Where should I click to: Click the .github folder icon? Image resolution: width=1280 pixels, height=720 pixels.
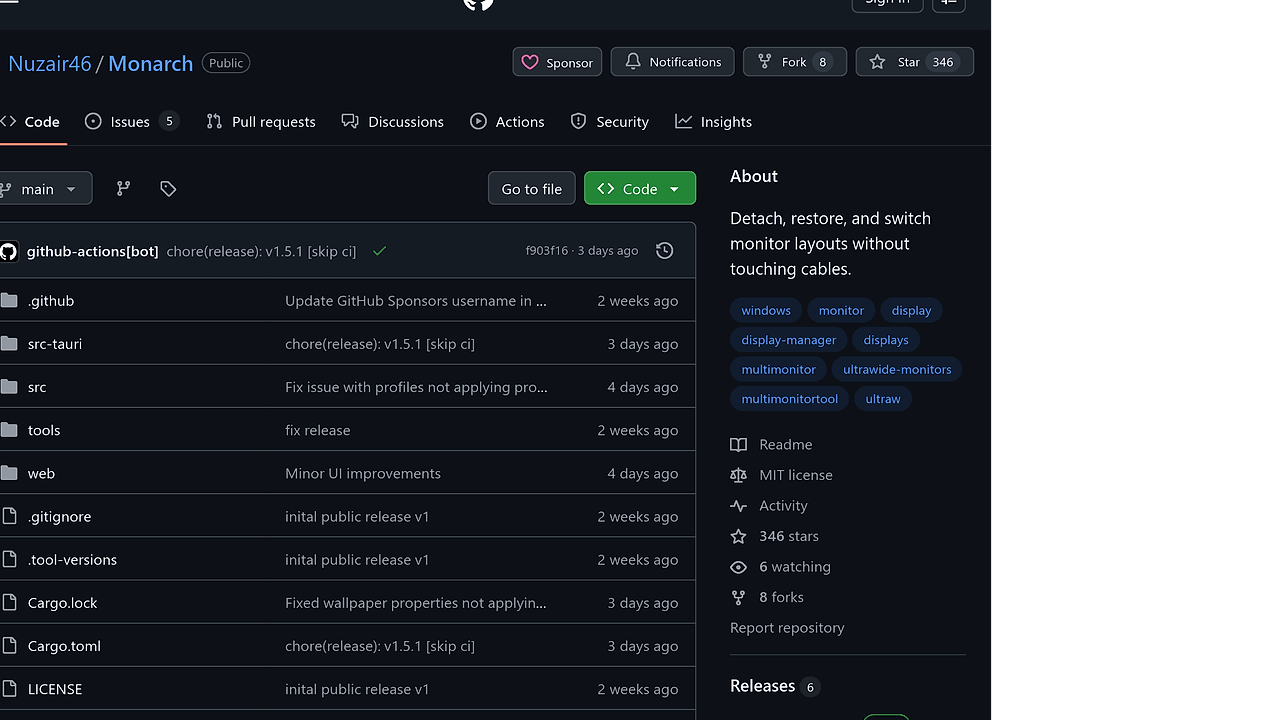[x=9, y=300]
